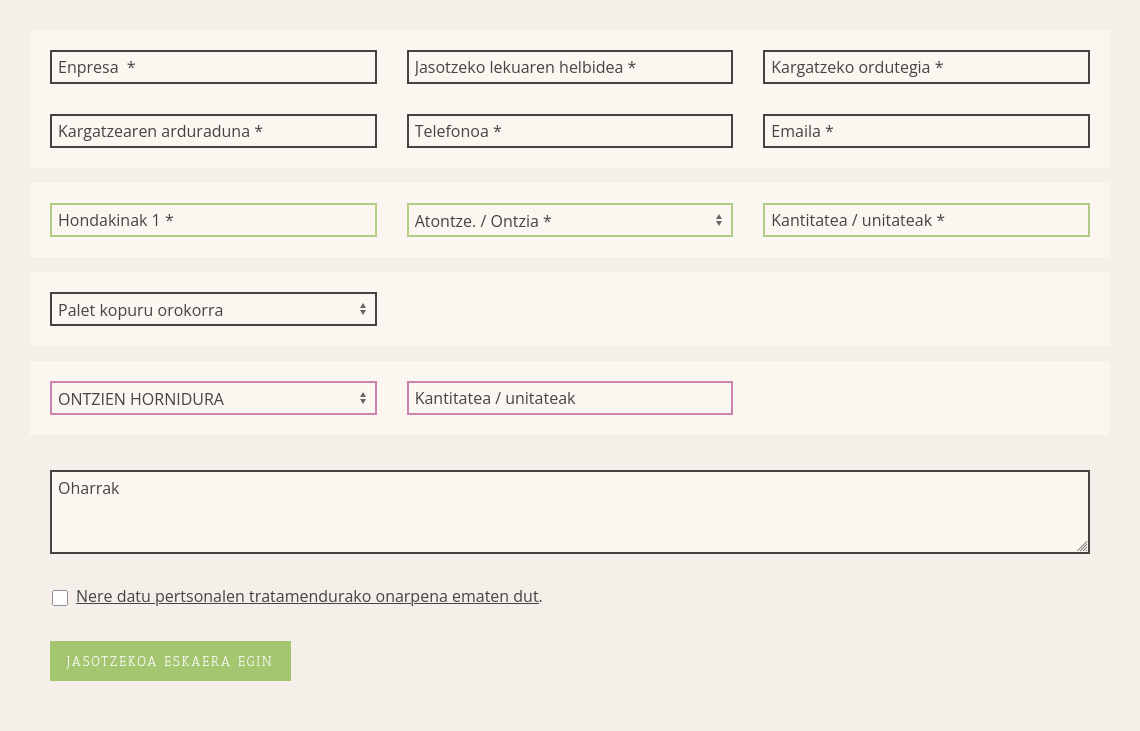1140x731 pixels.
Task: Open the ONTZIEN HORNIDURA dropdown
Action: tap(213, 398)
